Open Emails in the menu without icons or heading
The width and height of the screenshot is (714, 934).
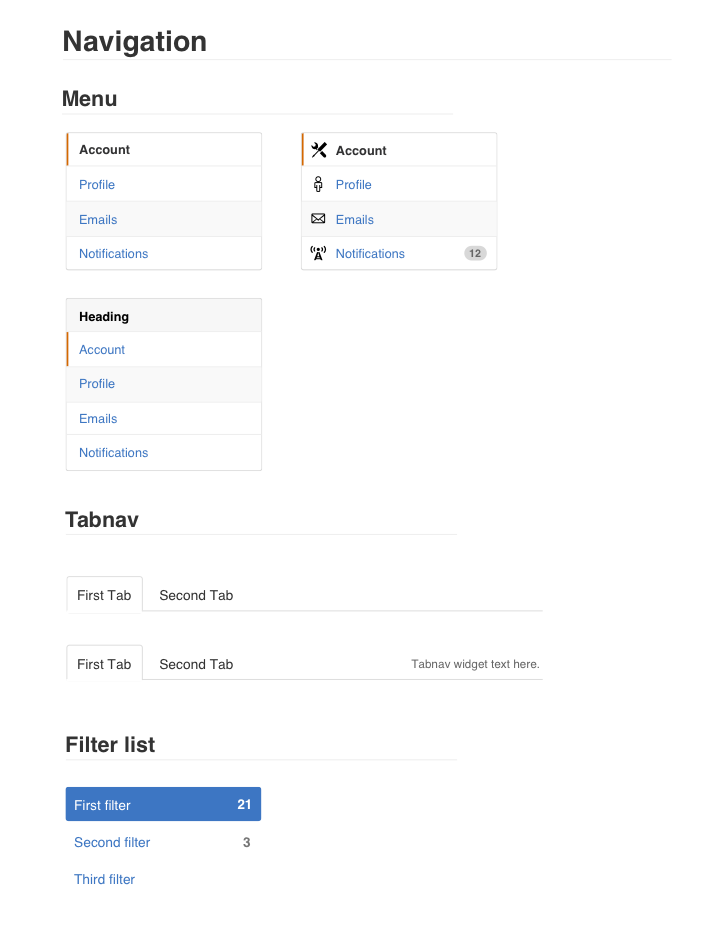(x=98, y=220)
